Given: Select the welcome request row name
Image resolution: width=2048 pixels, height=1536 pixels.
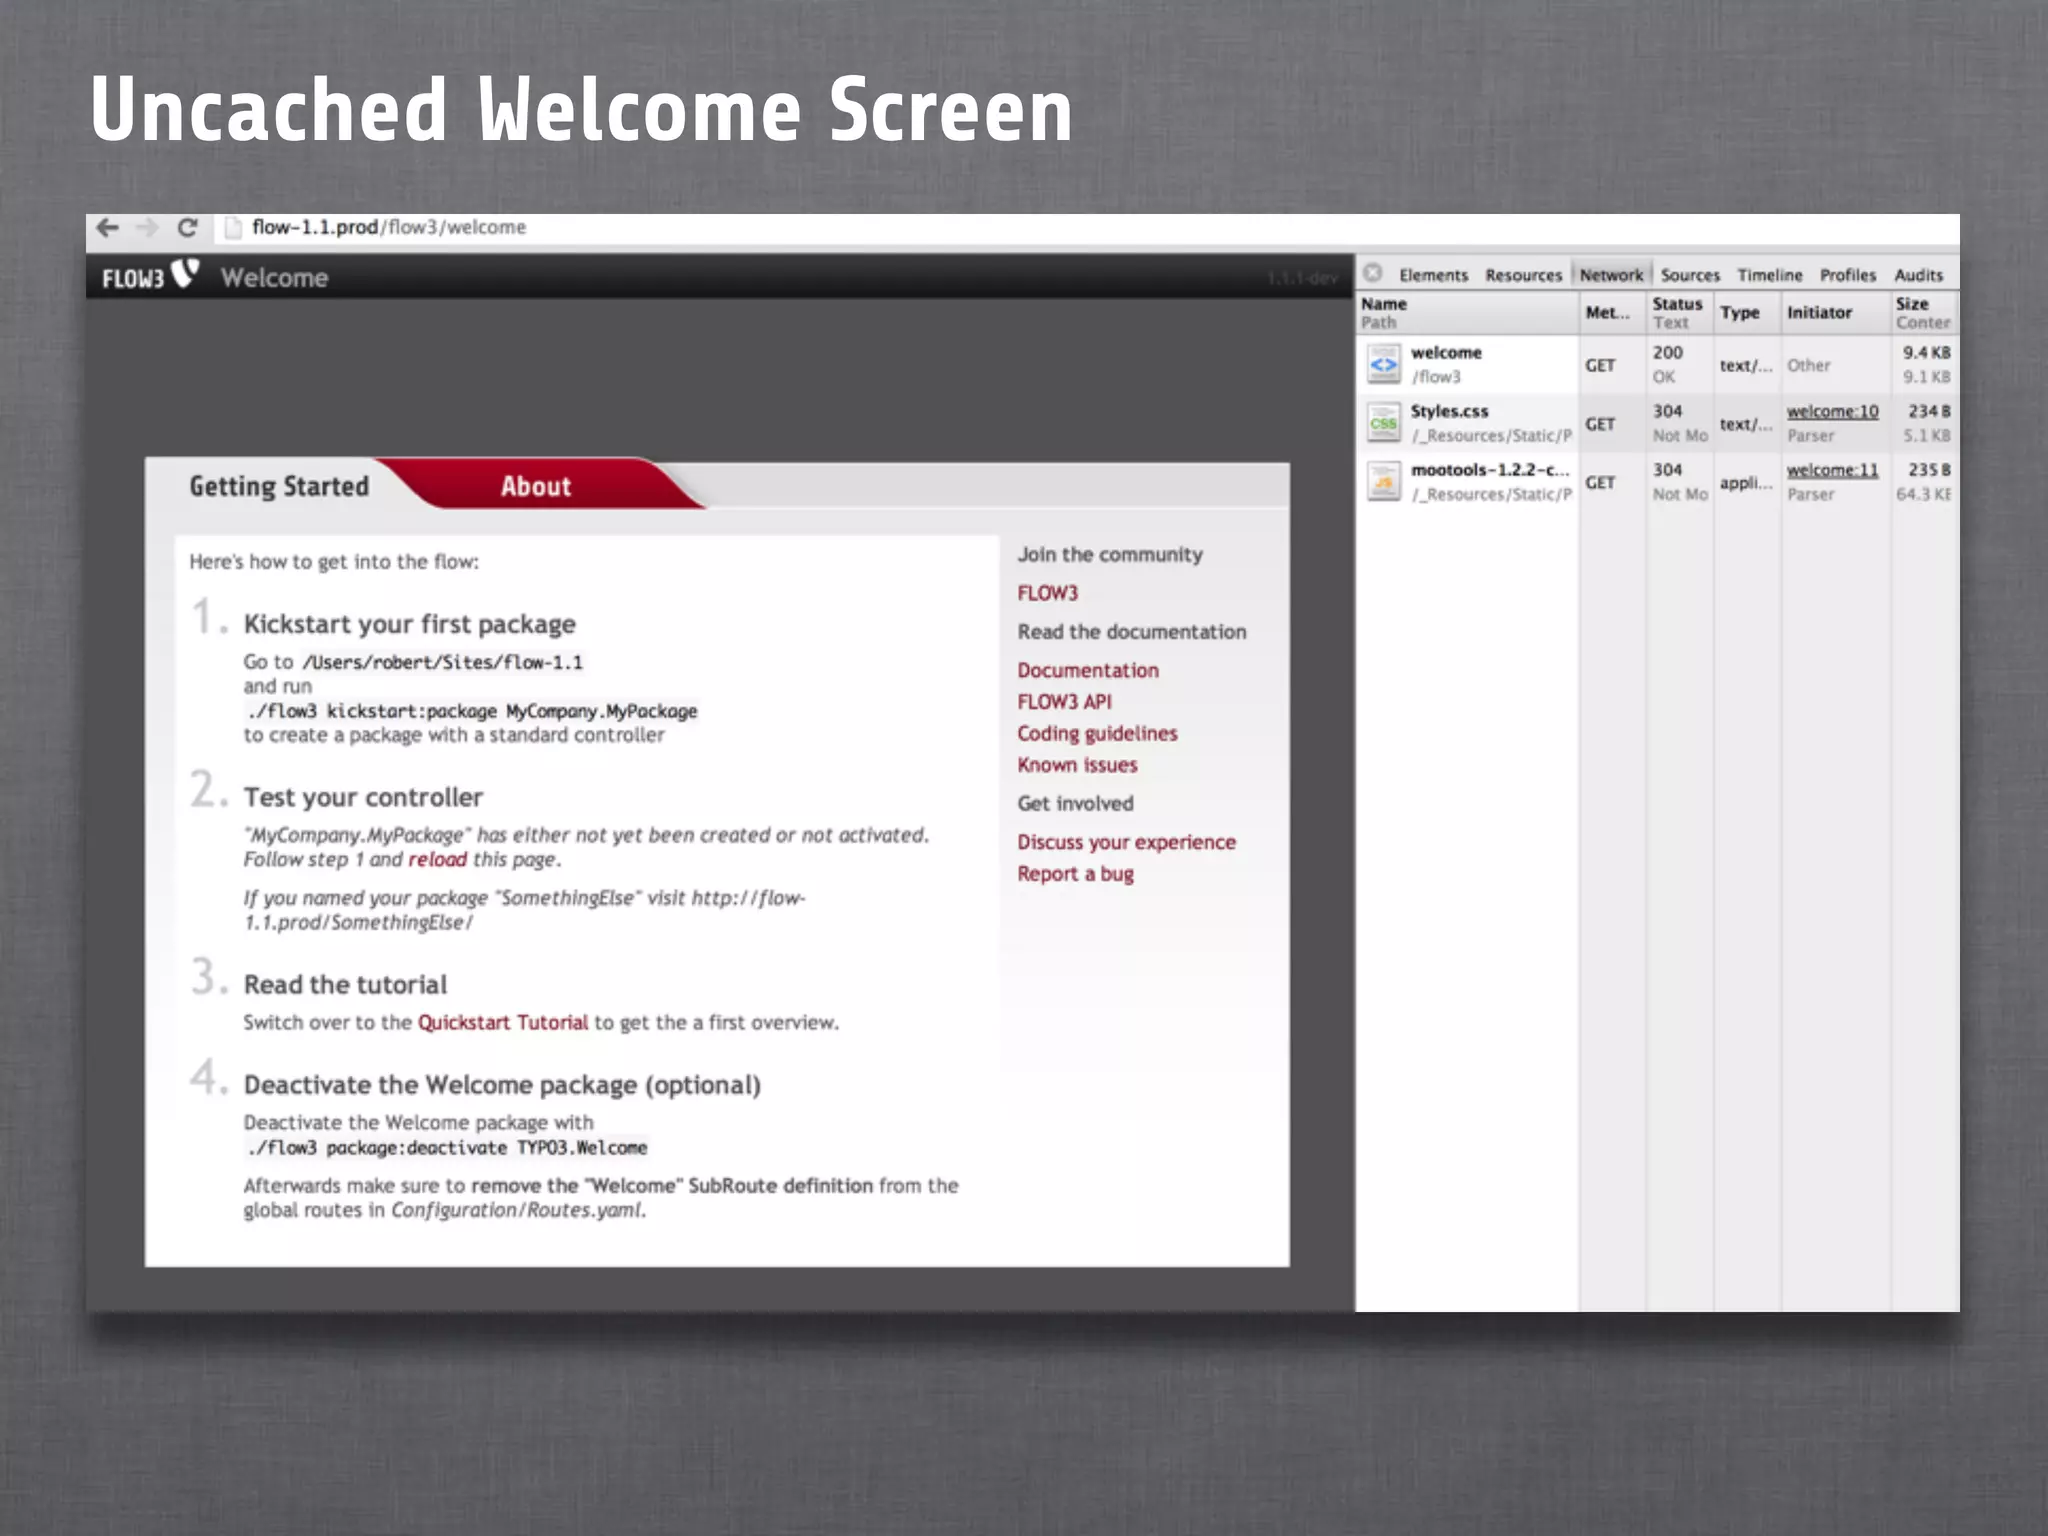Looking at the screenshot, I should (x=1446, y=353).
